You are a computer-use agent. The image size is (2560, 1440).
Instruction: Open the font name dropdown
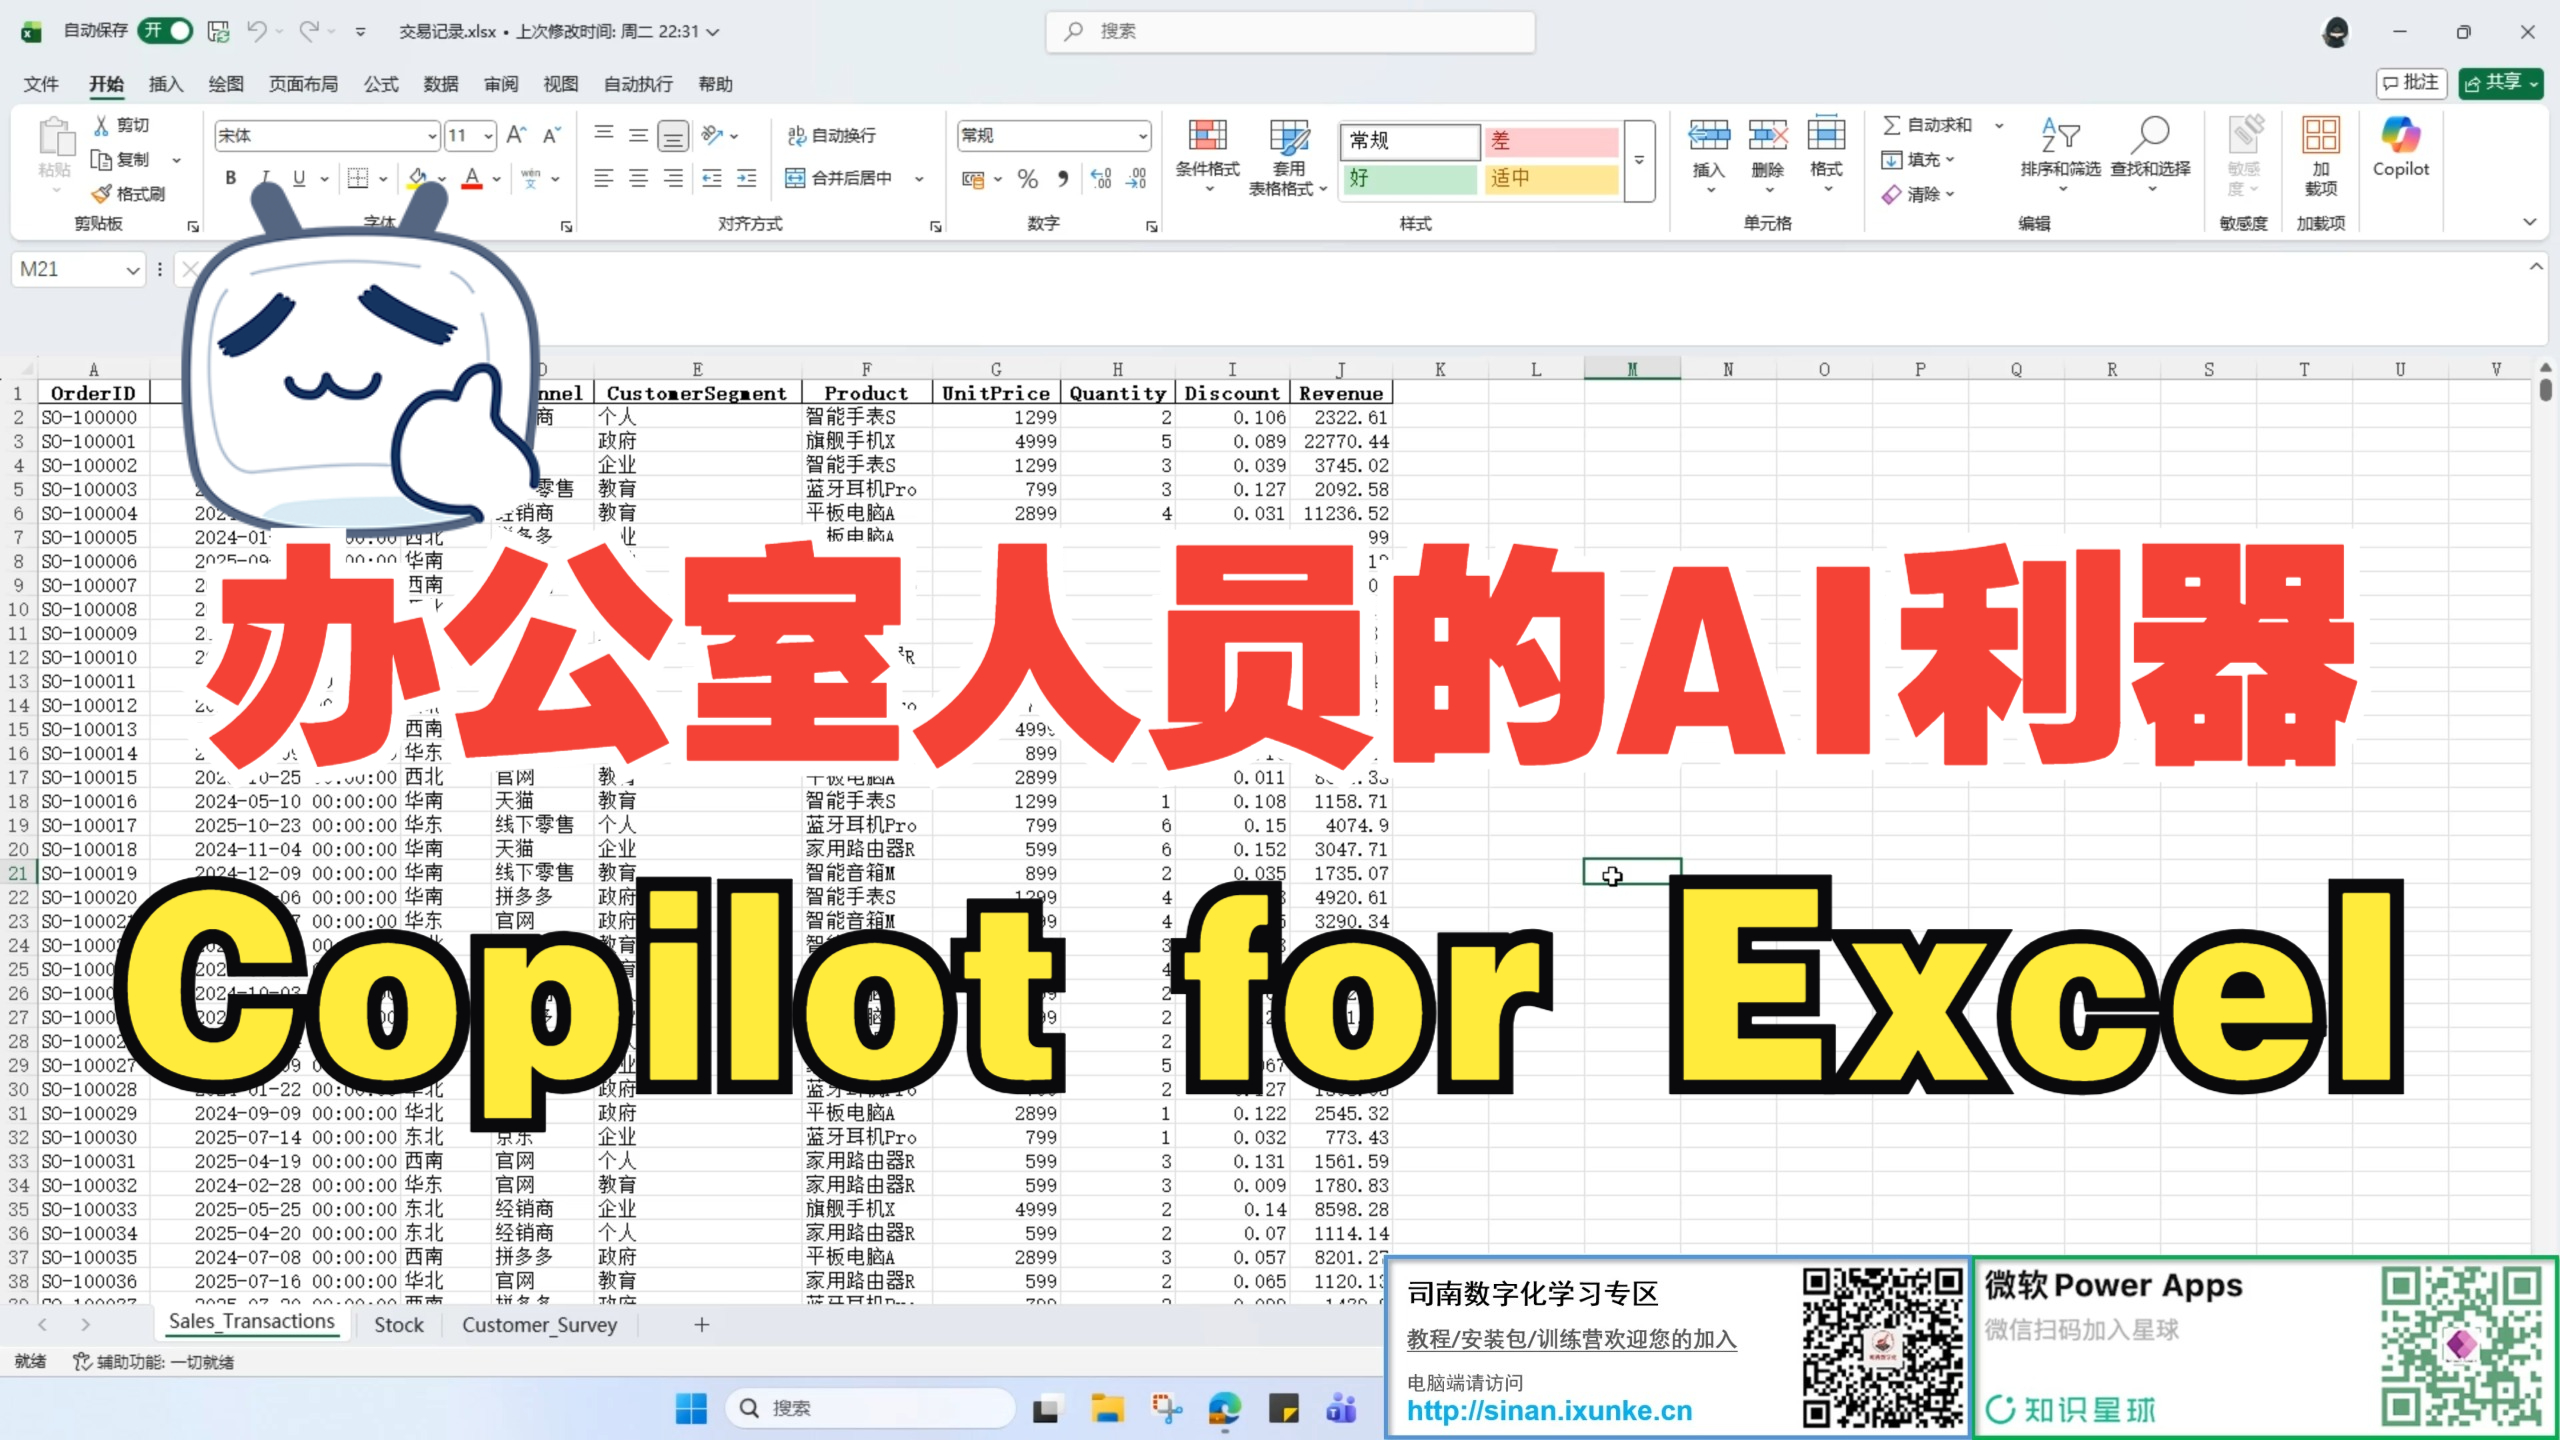click(432, 135)
